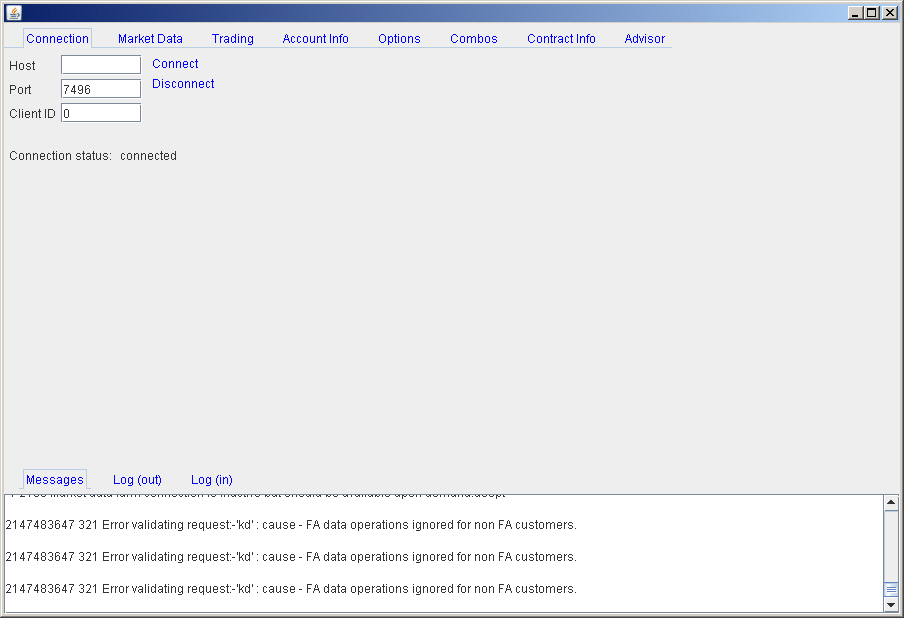Viewport: 904px width, 618px height.
Task: Show the Contract Info tab
Action: pos(561,39)
